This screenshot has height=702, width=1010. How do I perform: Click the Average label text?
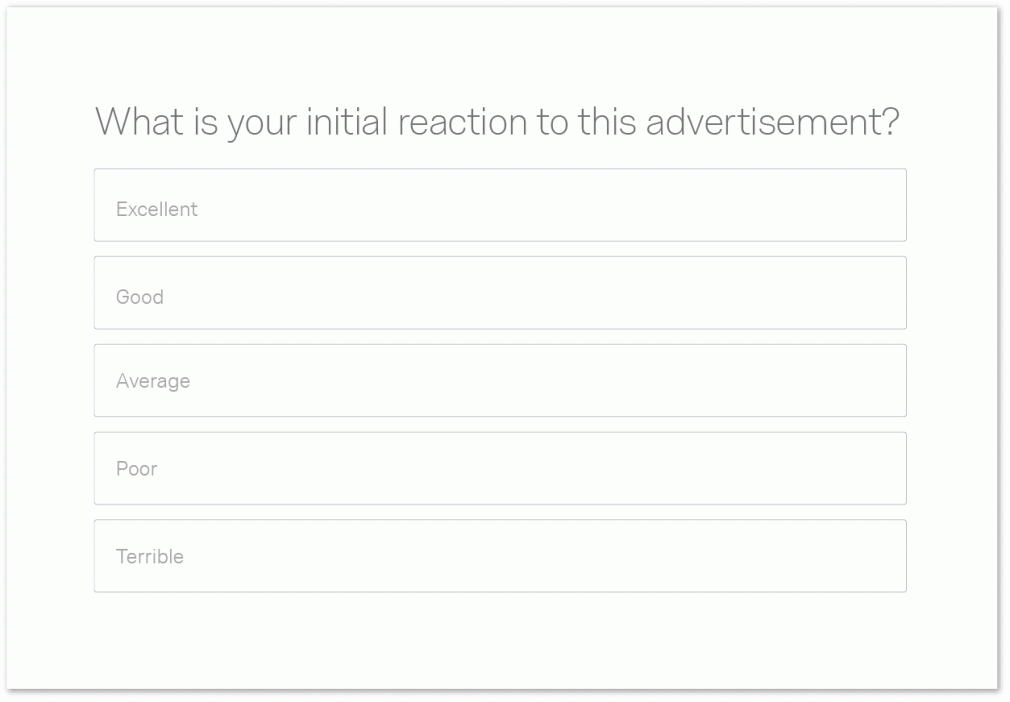pyautogui.click(x=153, y=381)
